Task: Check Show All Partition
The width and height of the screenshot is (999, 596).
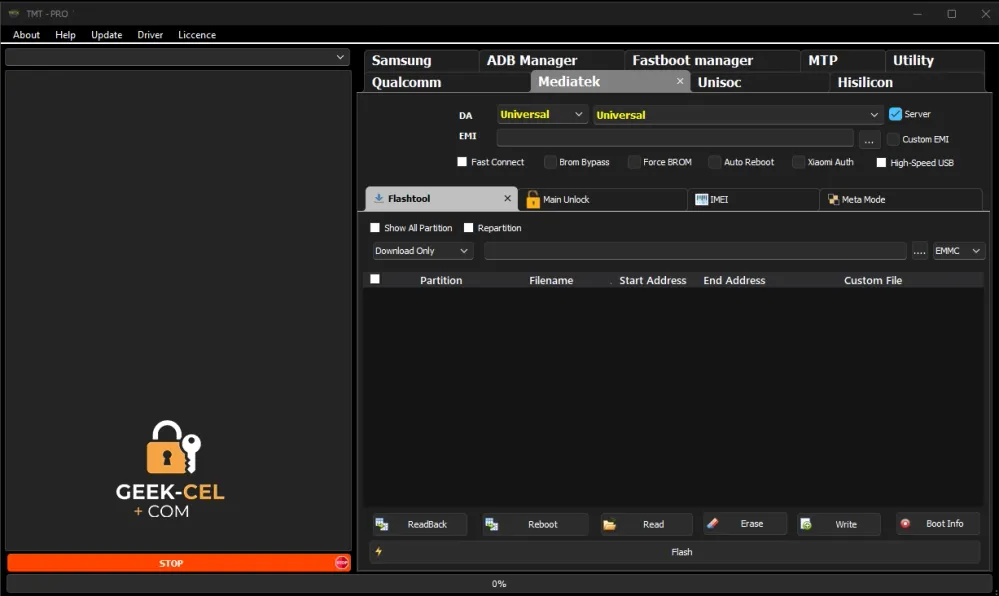Action: coord(375,228)
